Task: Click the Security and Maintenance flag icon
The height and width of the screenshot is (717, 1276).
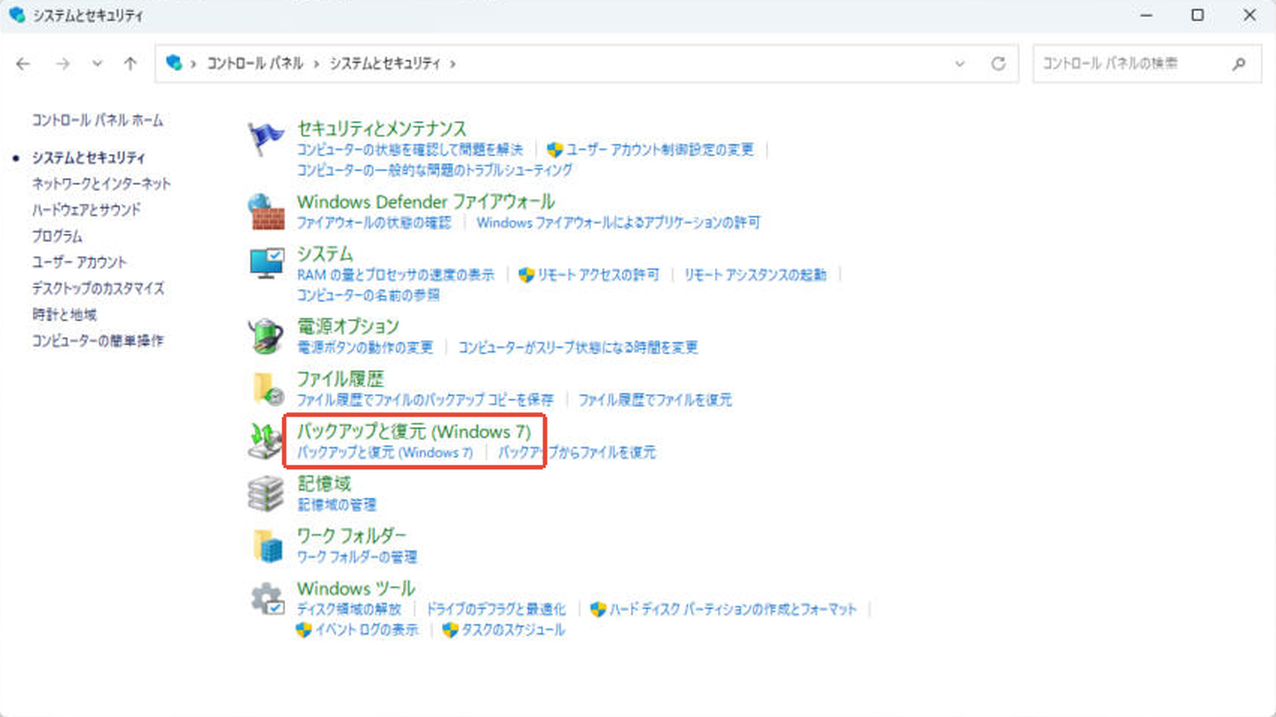Action: (266, 138)
